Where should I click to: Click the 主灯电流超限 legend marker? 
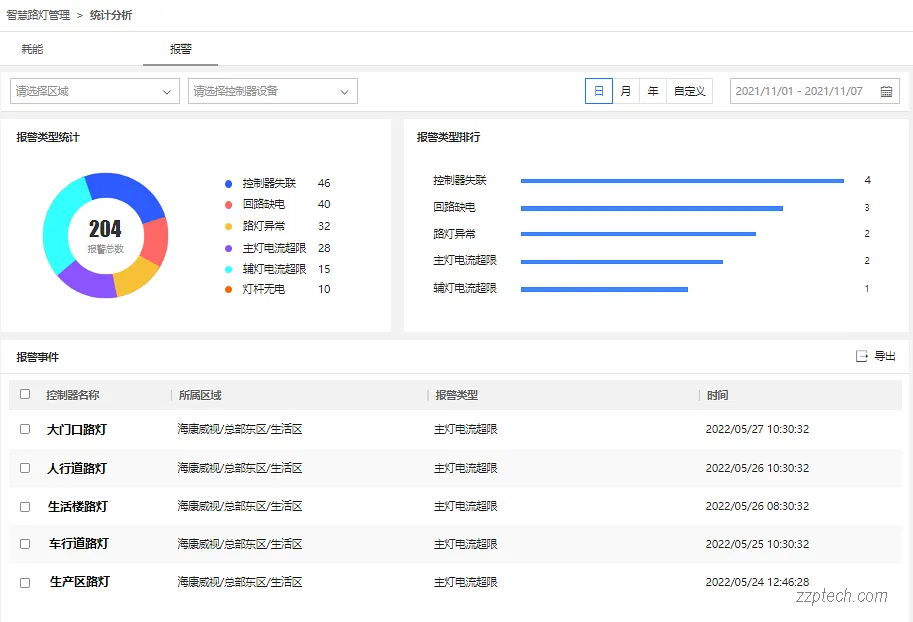click(x=228, y=247)
